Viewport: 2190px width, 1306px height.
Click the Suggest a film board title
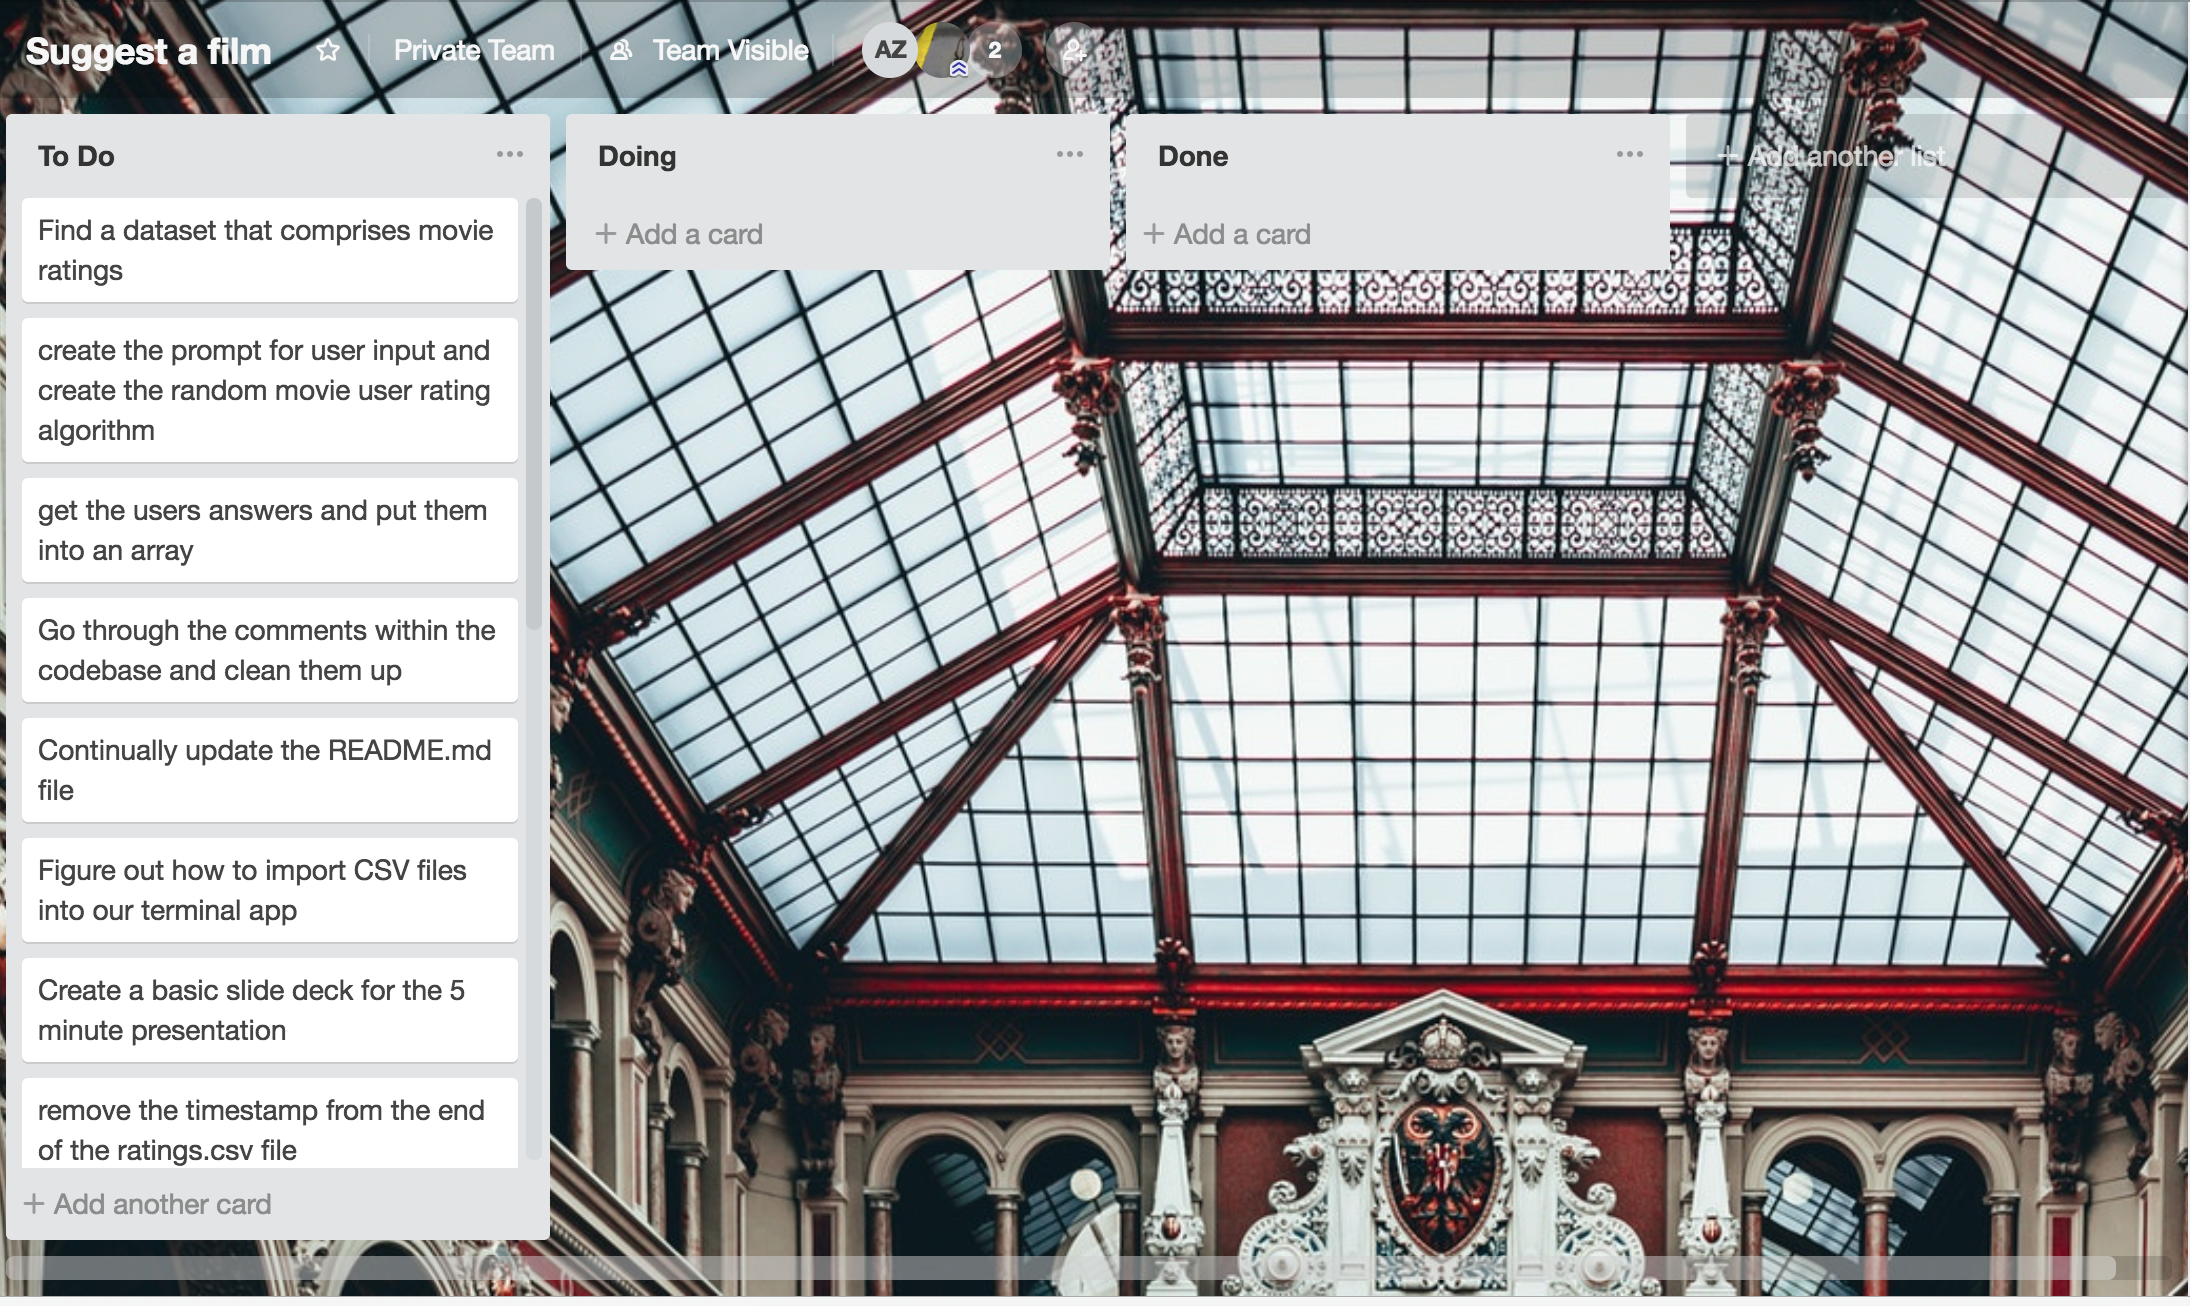pyautogui.click(x=148, y=51)
